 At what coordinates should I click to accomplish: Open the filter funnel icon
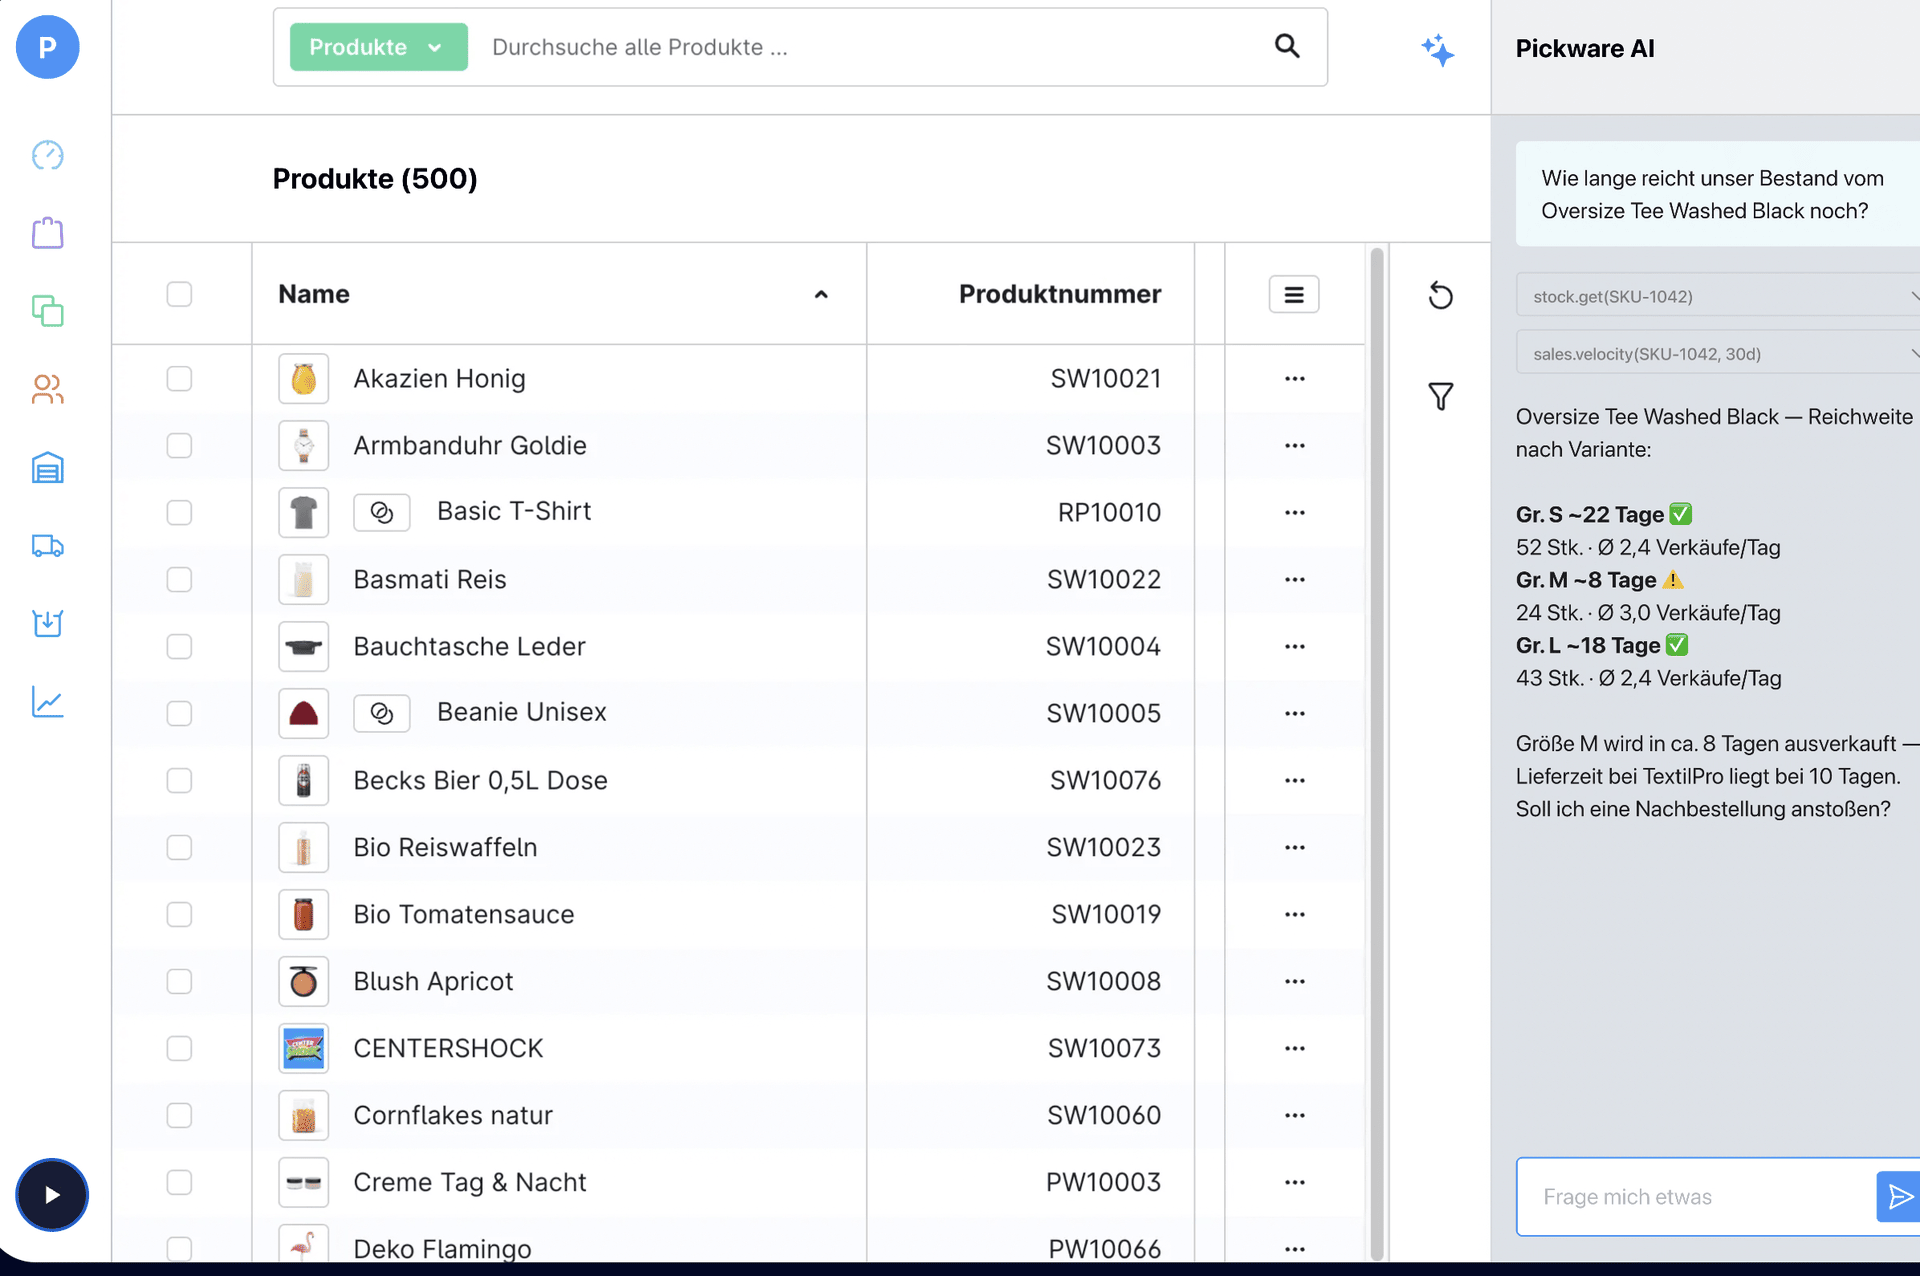1440,397
